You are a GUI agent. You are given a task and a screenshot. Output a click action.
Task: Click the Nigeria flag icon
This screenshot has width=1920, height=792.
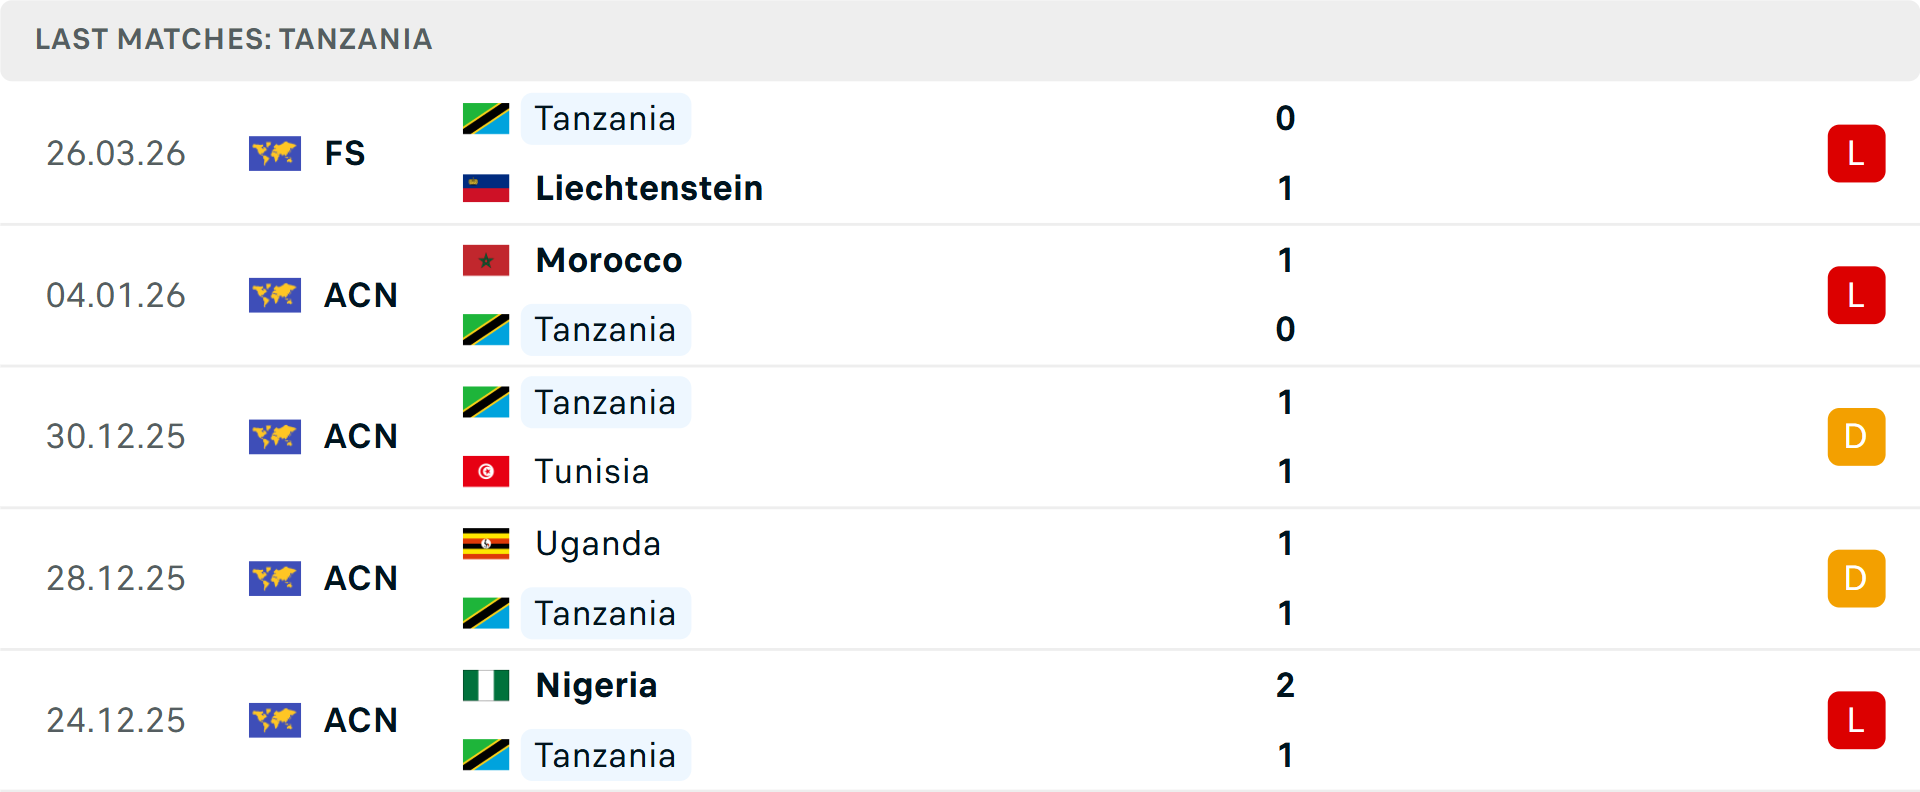pyautogui.click(x=486, y=685)
